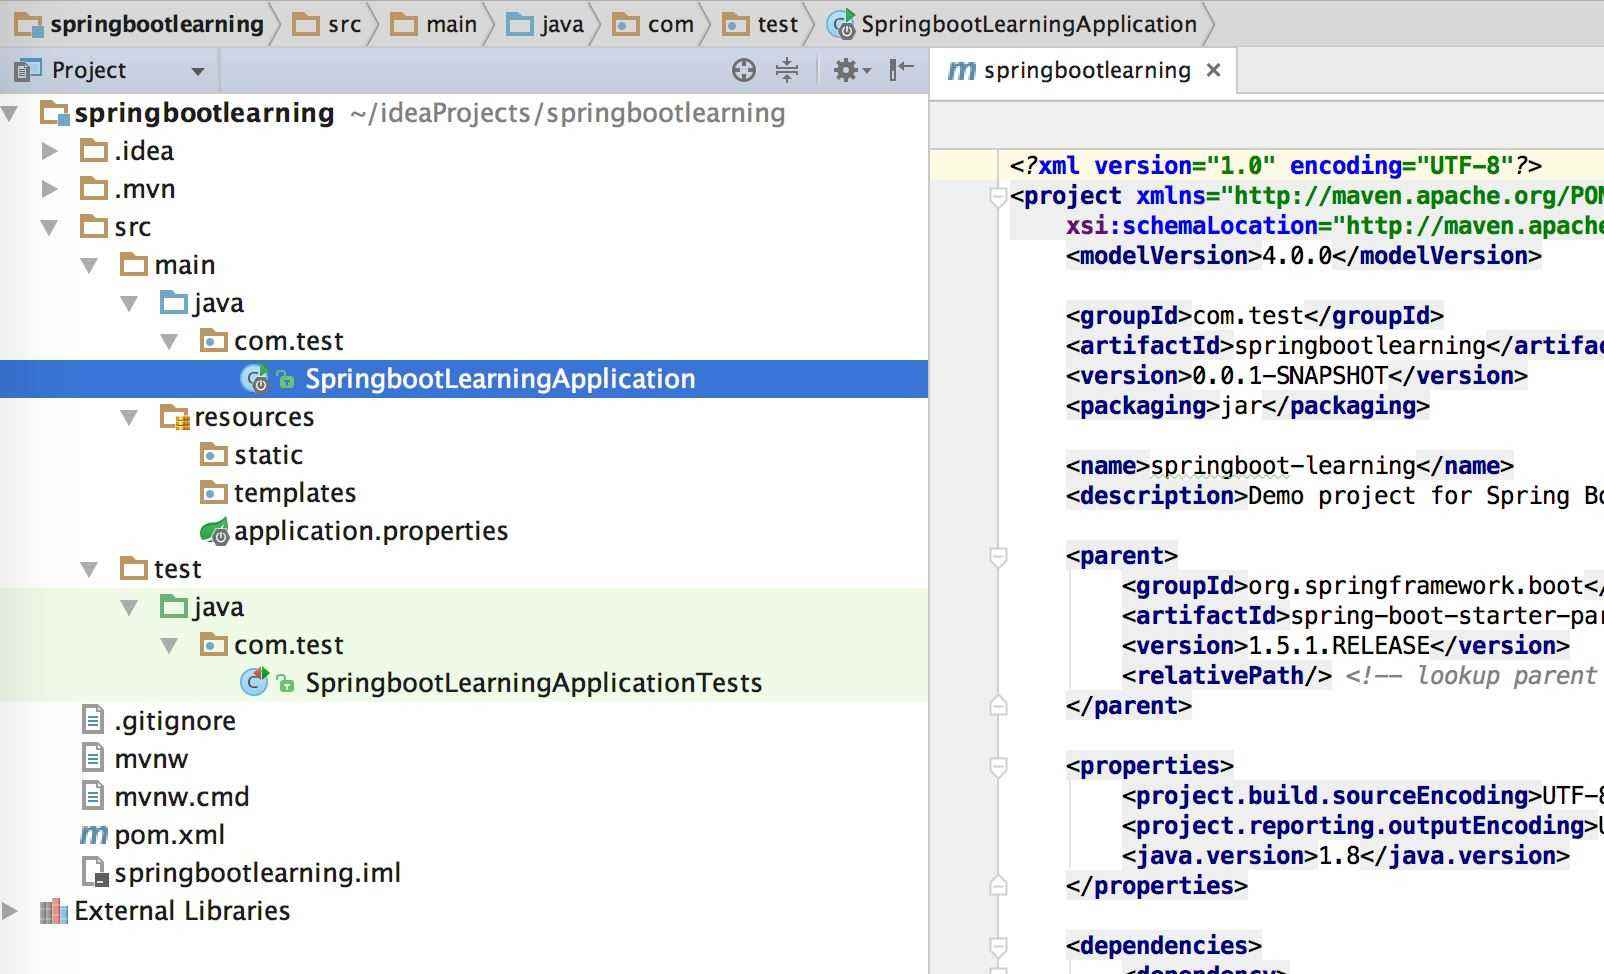This screenshot has width=1604, height=974.
Task: Select the templates folder row
Action: point(464,493)
